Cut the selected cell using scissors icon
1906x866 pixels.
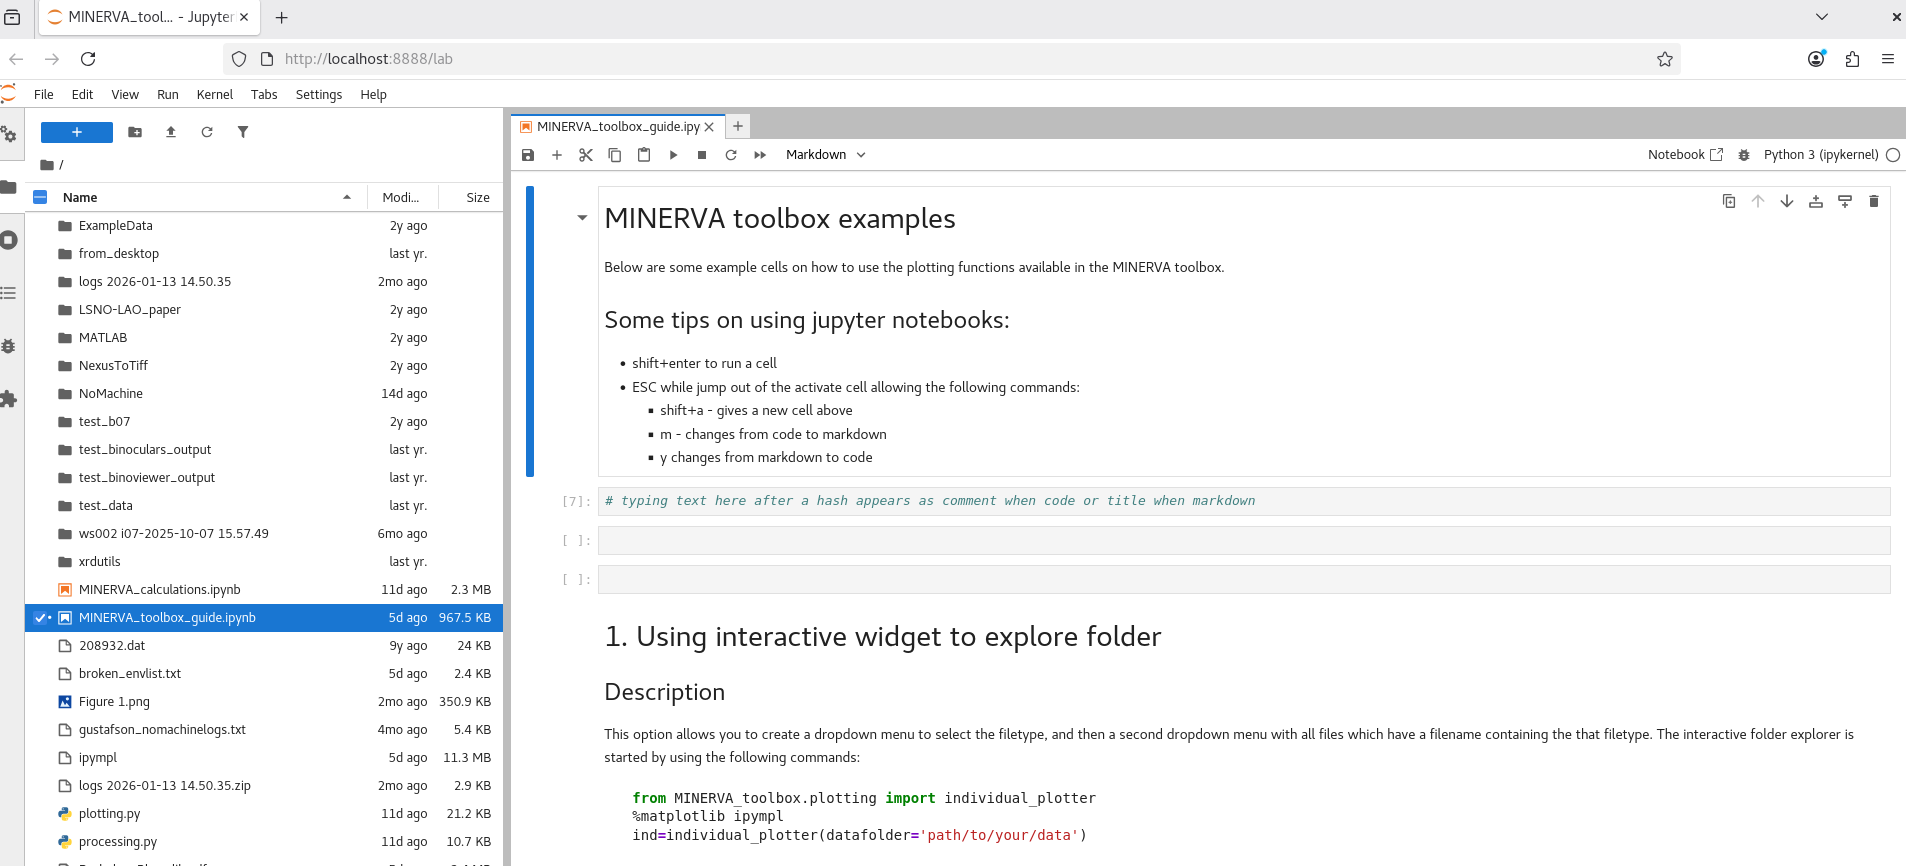586,155
